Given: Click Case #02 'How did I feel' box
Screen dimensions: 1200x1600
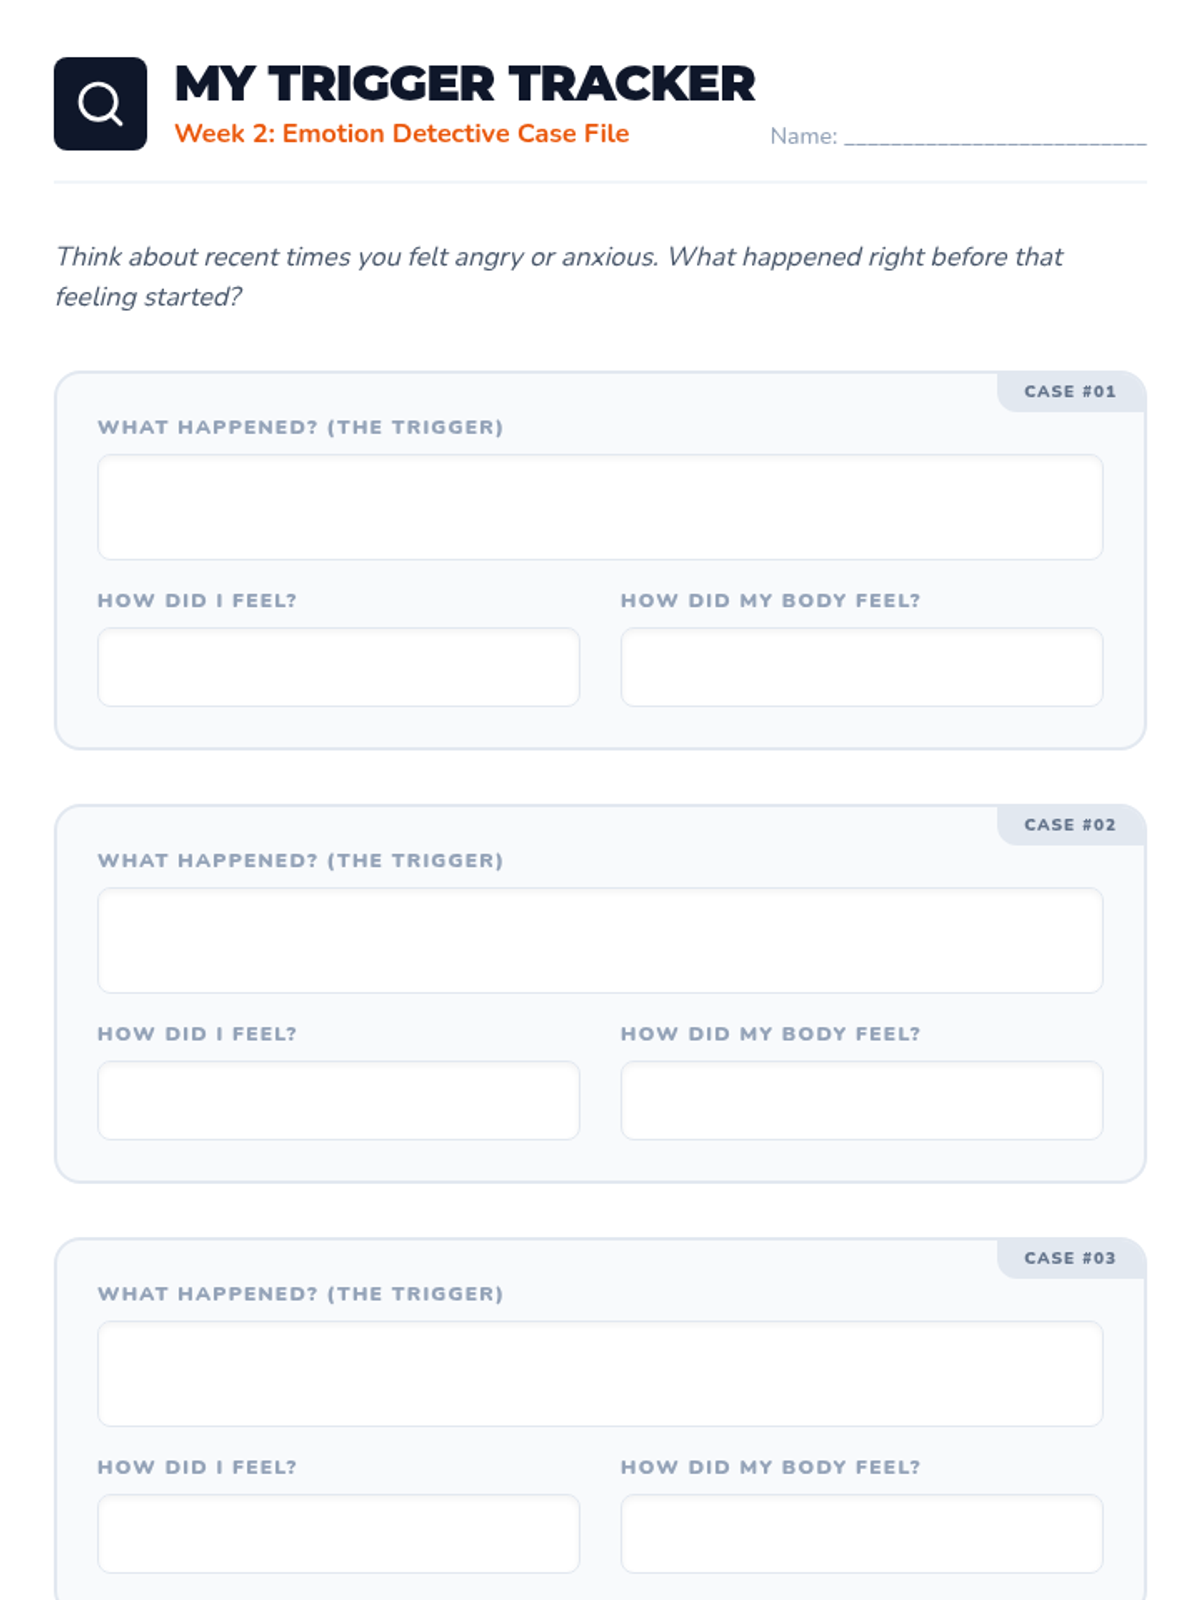Looking at the screenshot, I should pyautogui.click(x=338, y=1100).
